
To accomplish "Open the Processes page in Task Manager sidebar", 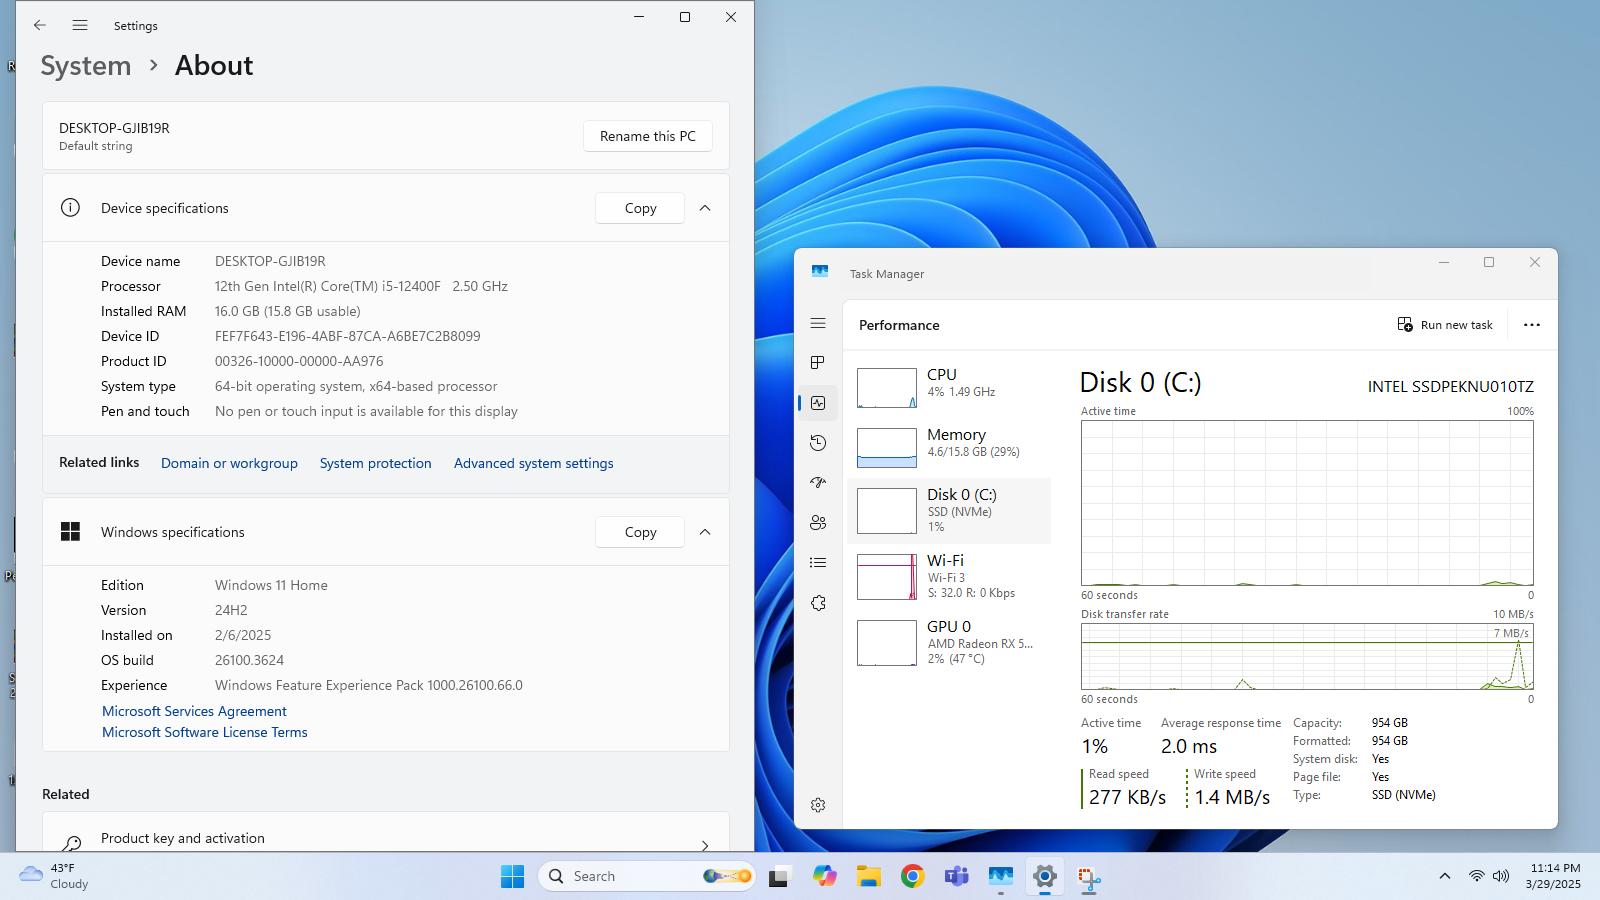I will click(x=818, y=362).
